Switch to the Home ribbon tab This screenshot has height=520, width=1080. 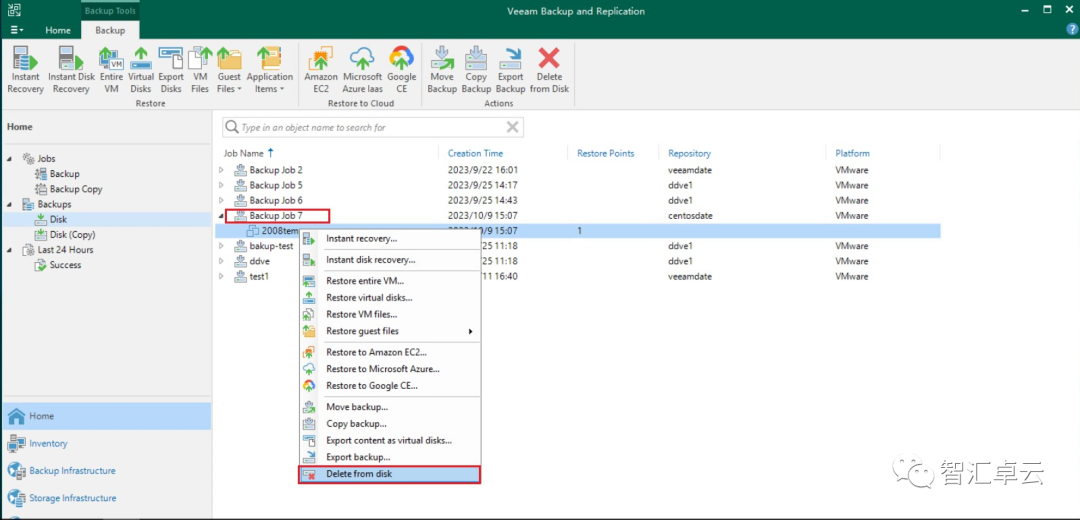coord(58,30)
